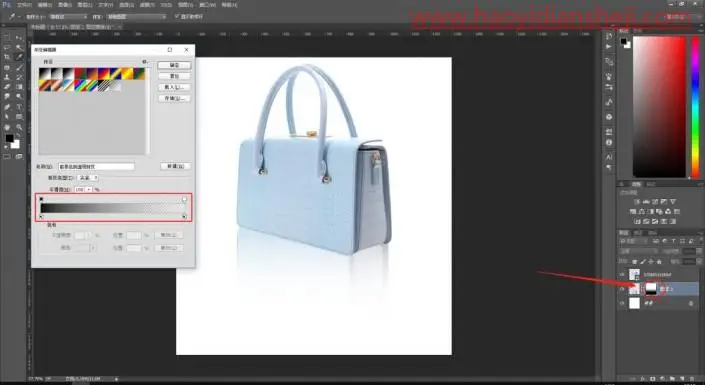Select the Horizontal Type tool

pyautogui.click(x=19, y=107)
